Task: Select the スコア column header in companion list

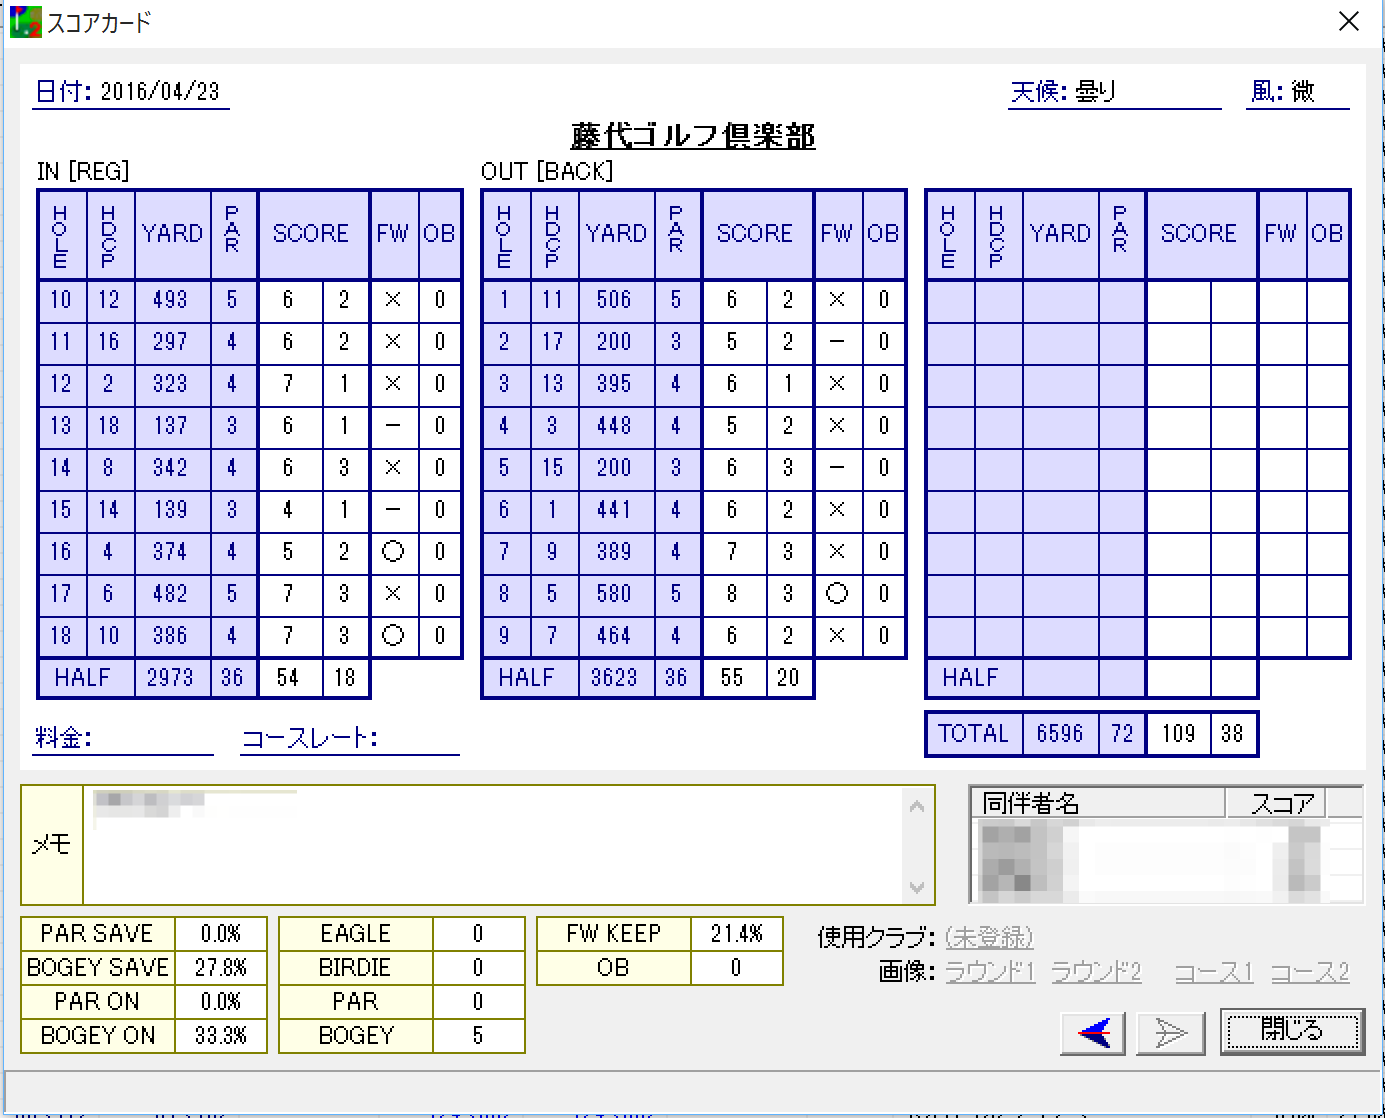Action: point(1276,802)
